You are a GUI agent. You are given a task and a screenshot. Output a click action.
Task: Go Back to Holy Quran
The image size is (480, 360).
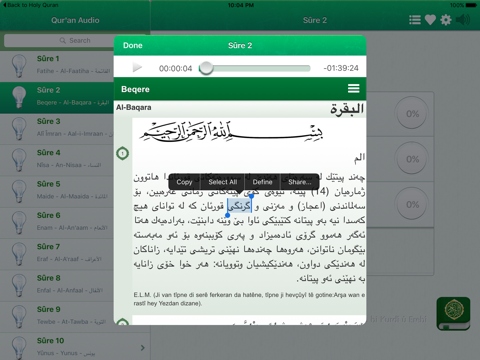click(x=31, y=5)
